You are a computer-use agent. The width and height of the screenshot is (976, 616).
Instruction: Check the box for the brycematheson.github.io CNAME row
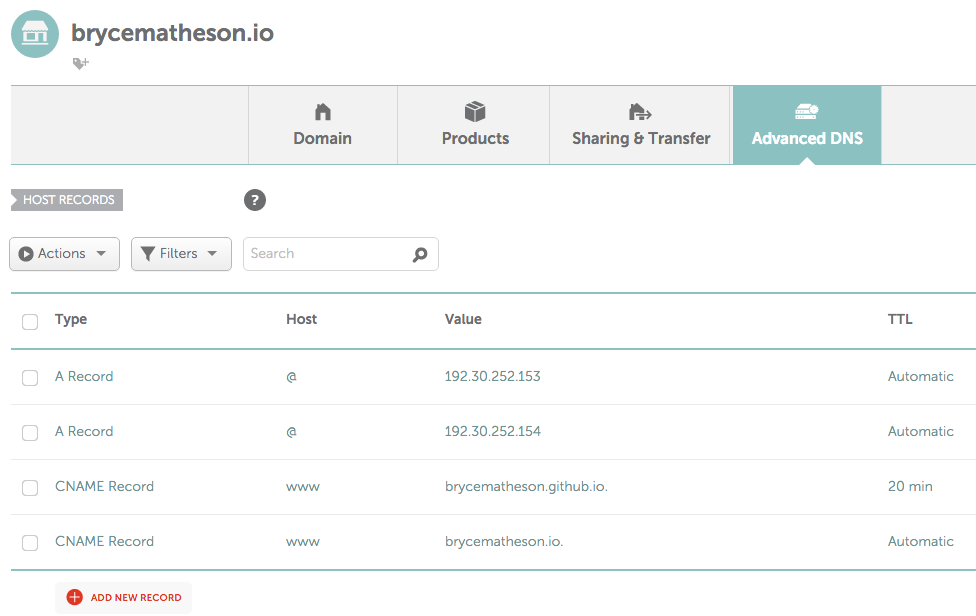(30, 487)
